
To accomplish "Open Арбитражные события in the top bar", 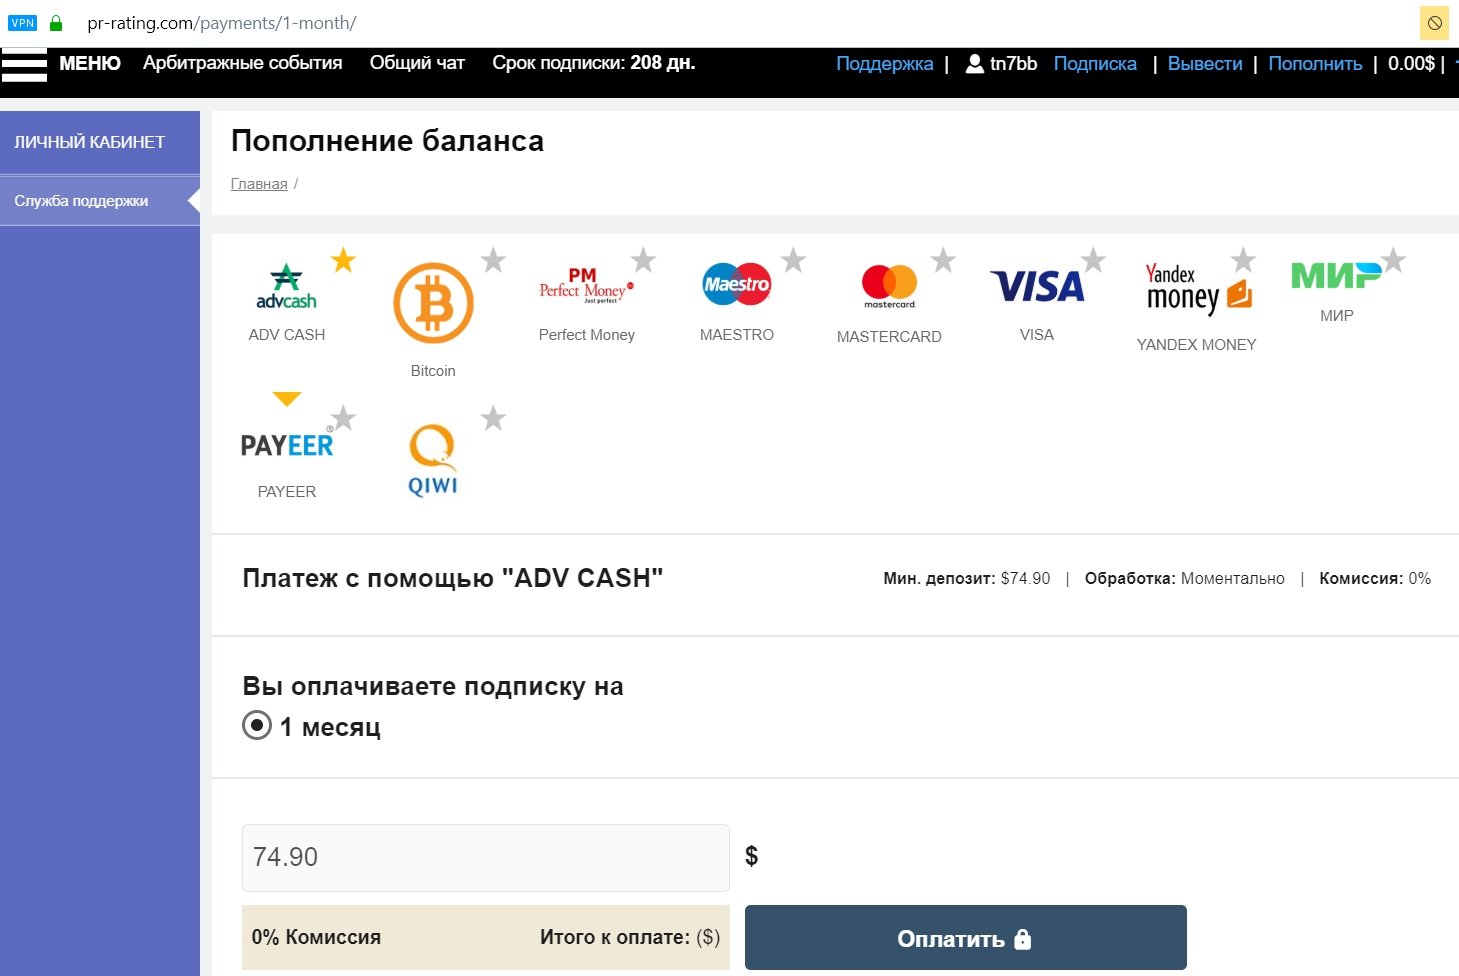I will coord(243,63).
